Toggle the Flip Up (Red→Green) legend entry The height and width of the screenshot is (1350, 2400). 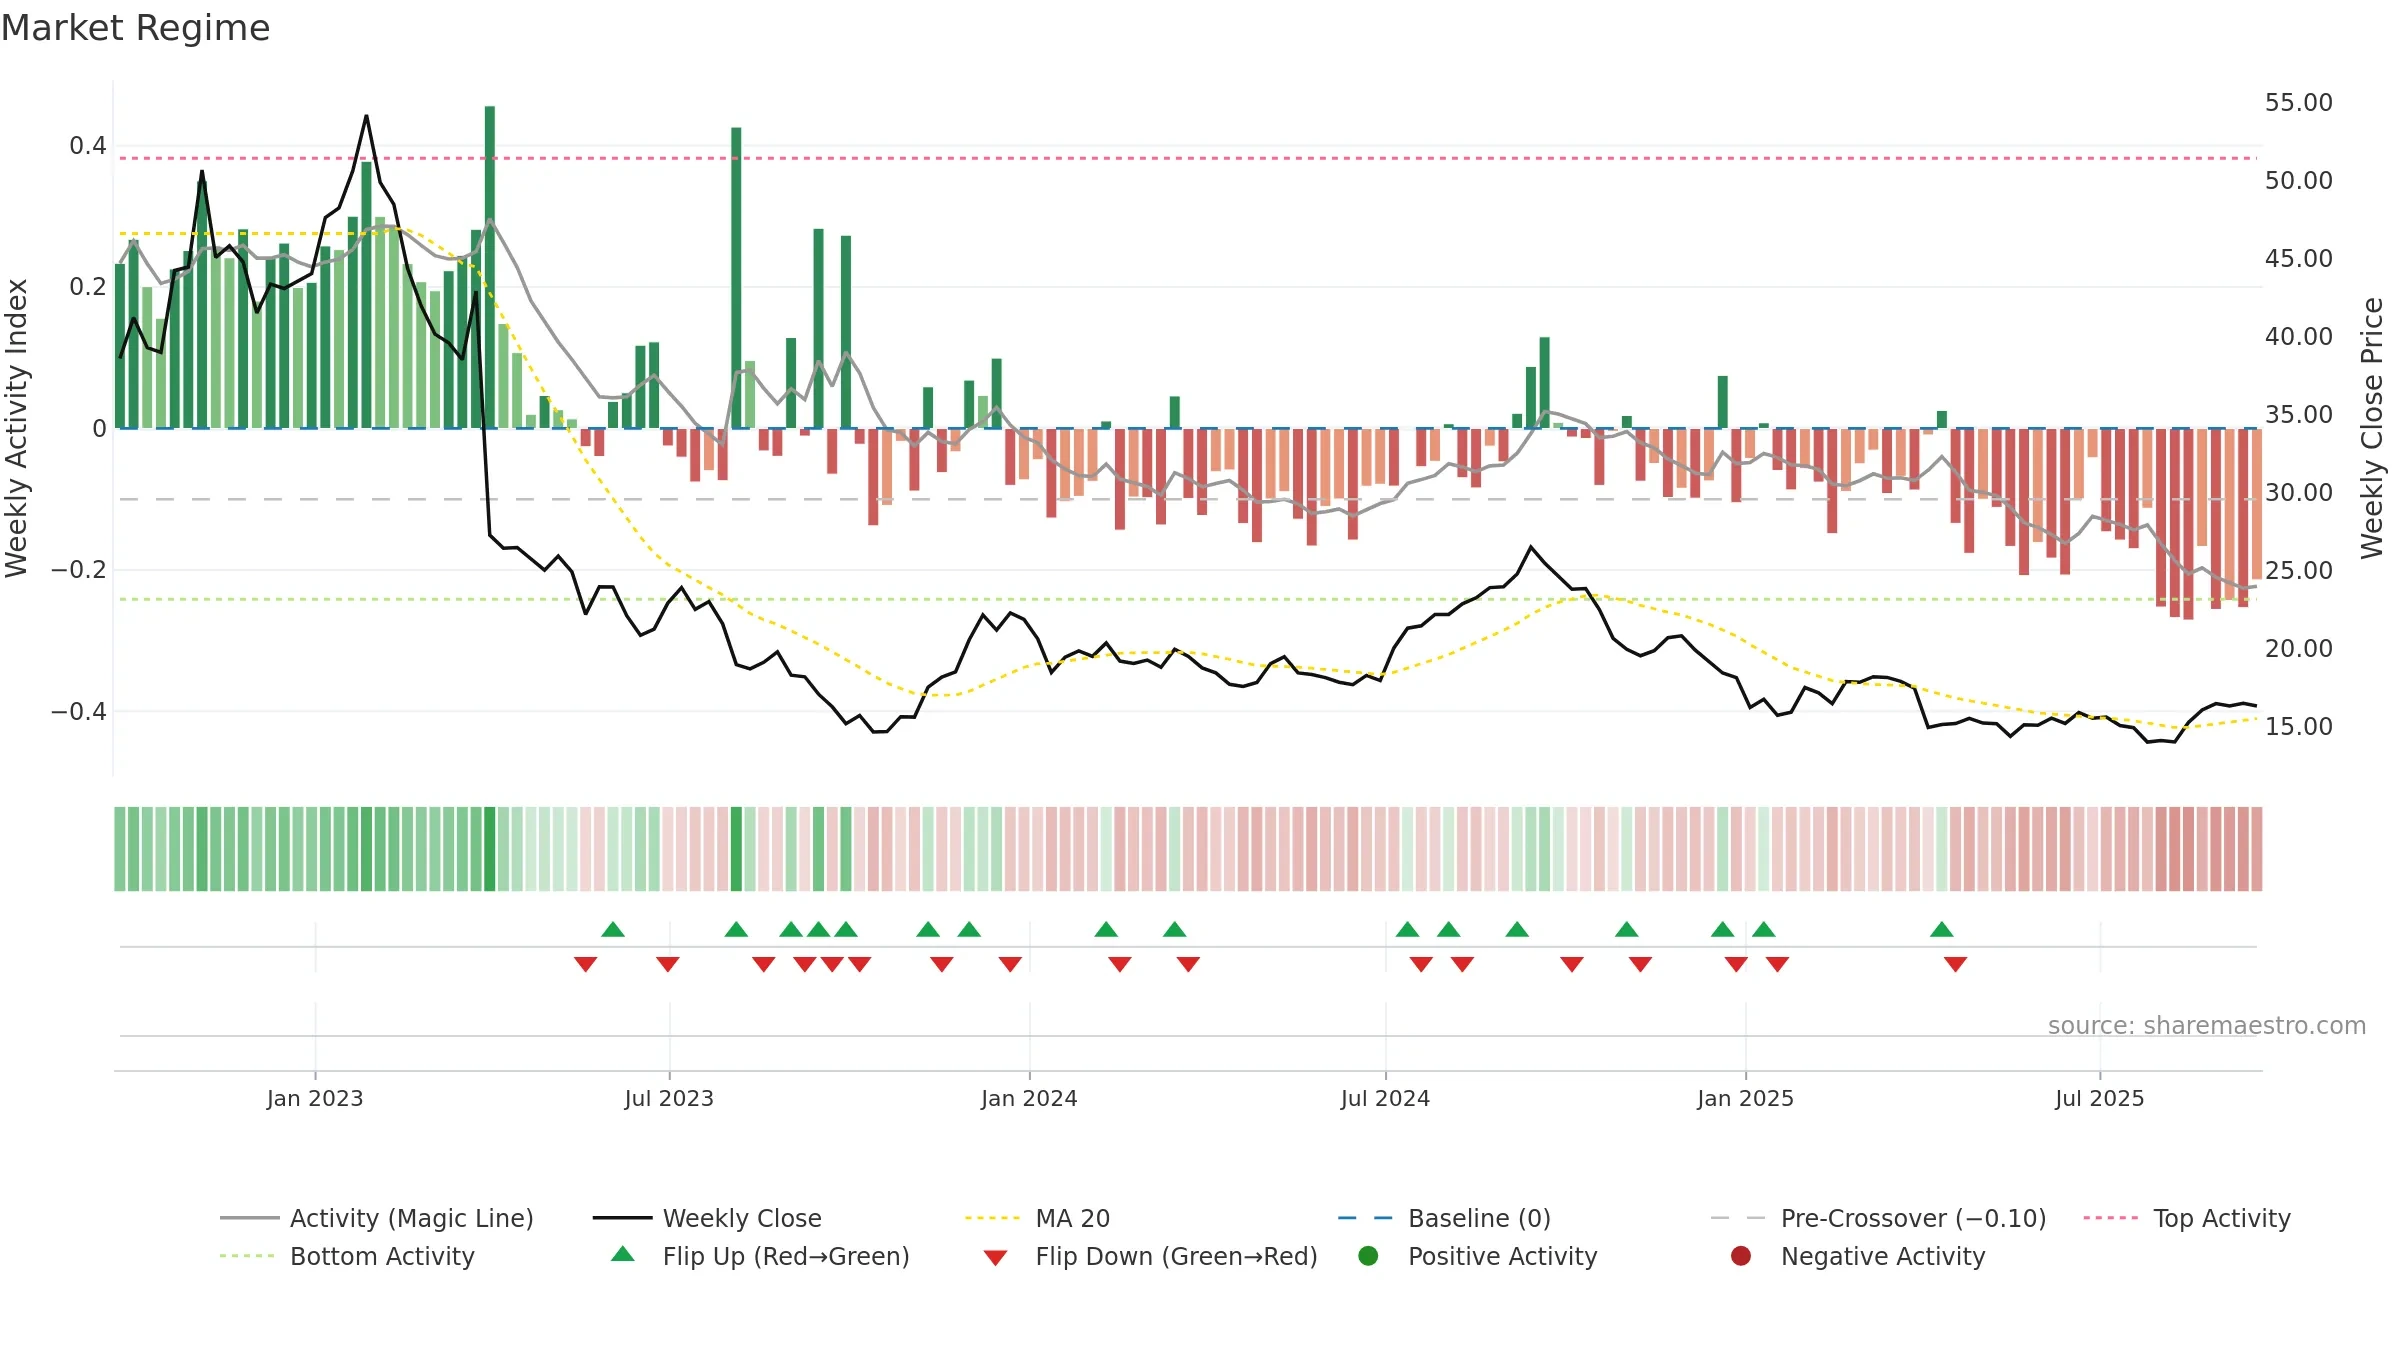(x=760, y=1256)
